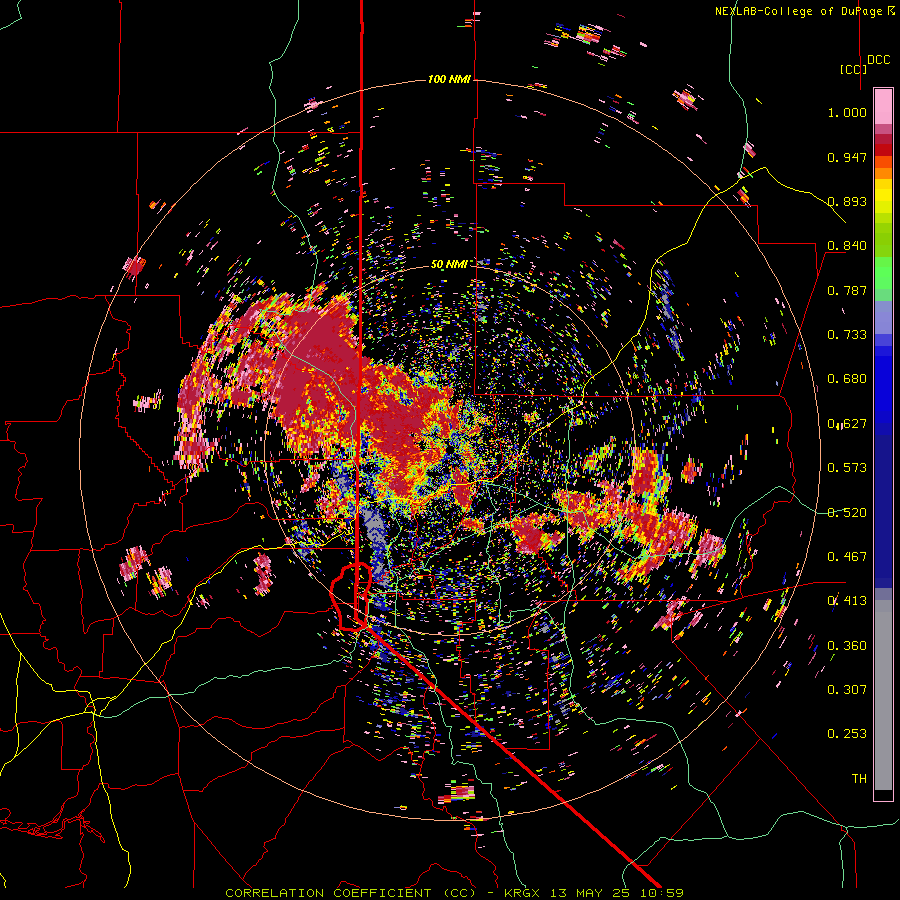Screen dimensions: 900x900
Task: Pick the orange swatch on the color scale
Action: 883,173
